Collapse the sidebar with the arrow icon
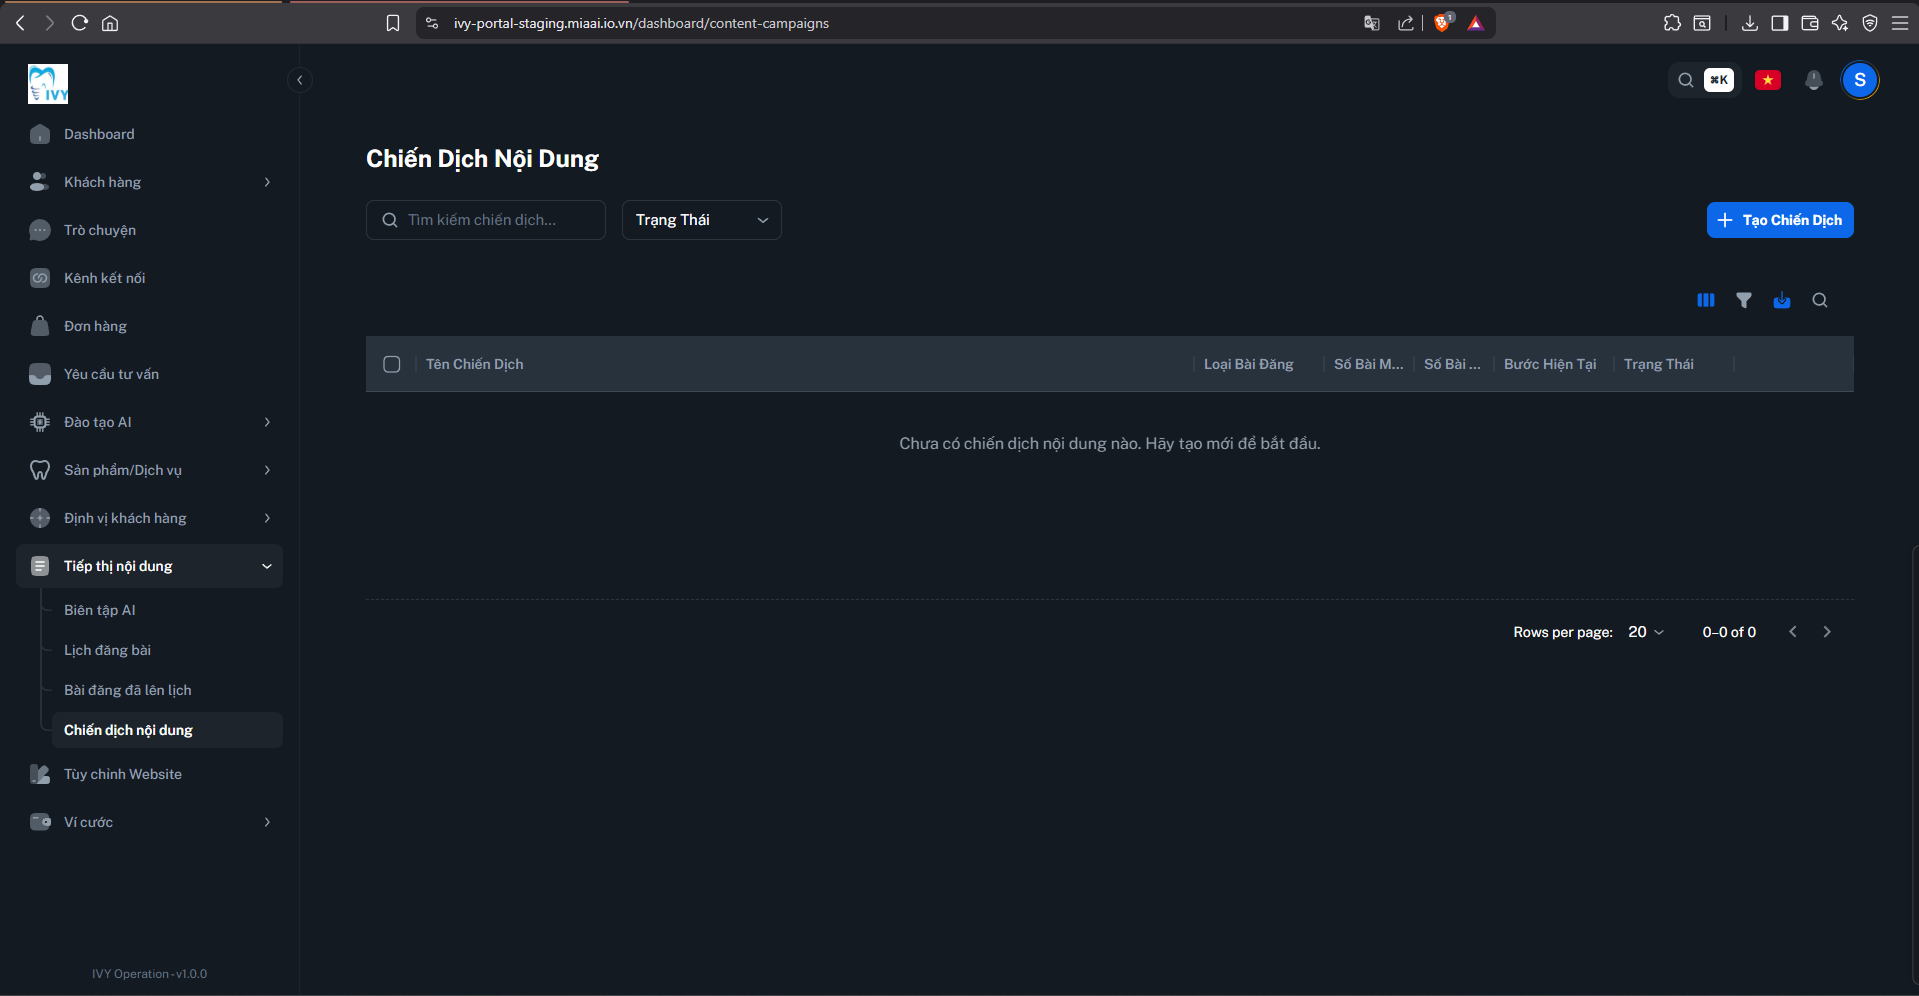1919x996 pixels. point(299,80)
